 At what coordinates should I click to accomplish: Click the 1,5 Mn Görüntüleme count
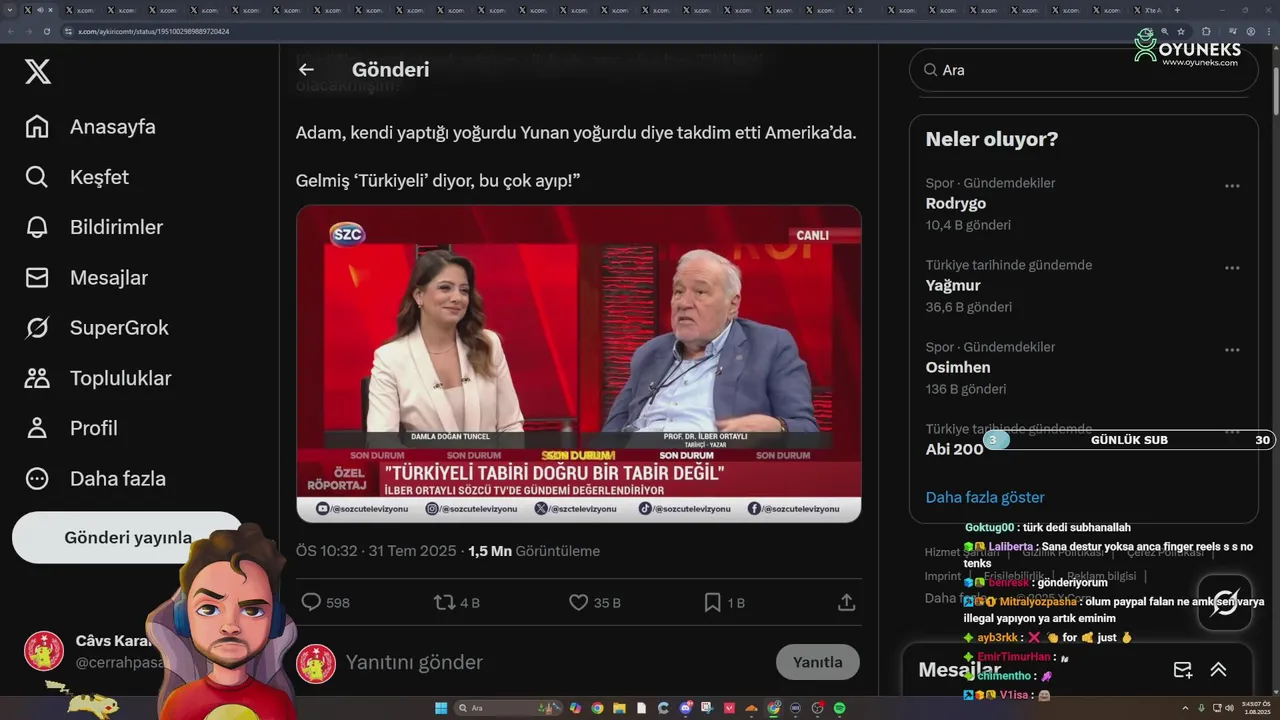point(534,551)
